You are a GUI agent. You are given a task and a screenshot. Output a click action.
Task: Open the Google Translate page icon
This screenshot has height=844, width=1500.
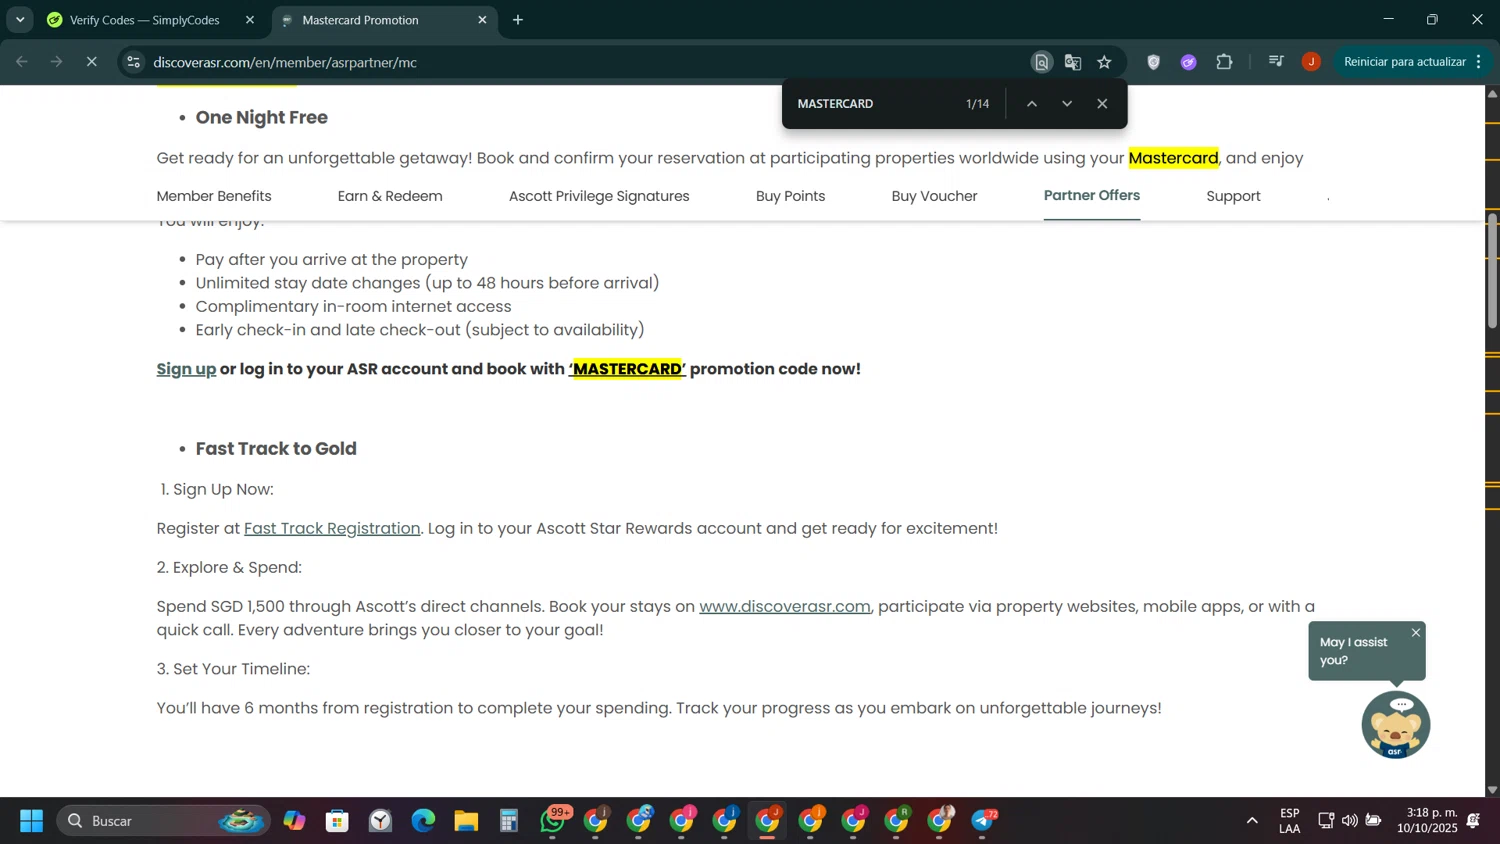[x=1073, y=62]
